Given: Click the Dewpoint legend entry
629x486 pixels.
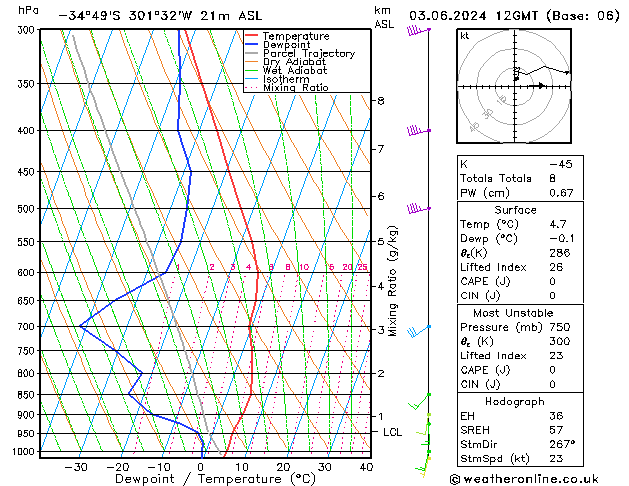Looking at the screenshot, I should click(x=286, y=45).
